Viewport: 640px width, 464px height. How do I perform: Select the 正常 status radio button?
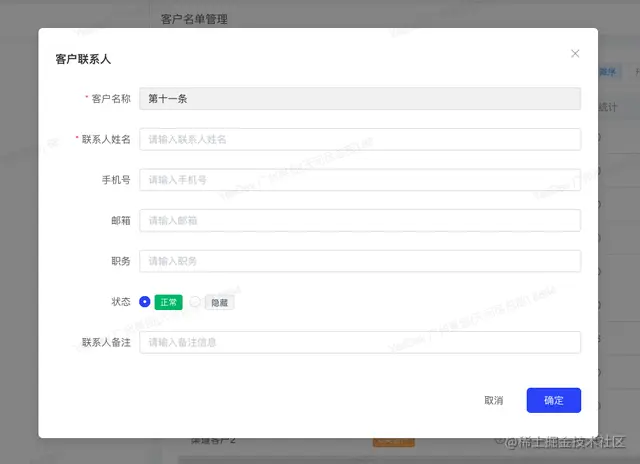point(144,302)
